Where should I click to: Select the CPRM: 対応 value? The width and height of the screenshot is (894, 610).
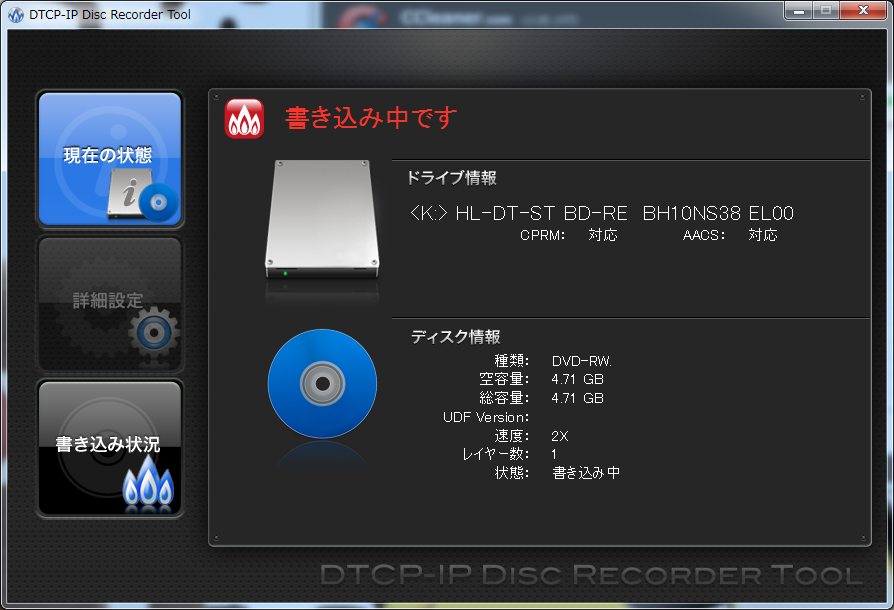coord(603,235)
